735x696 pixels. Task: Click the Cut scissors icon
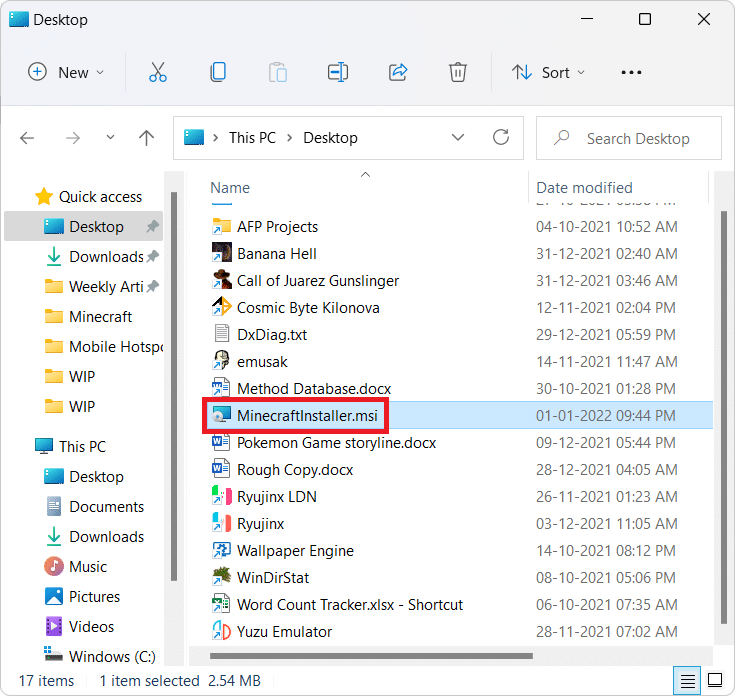coord(157,72)
